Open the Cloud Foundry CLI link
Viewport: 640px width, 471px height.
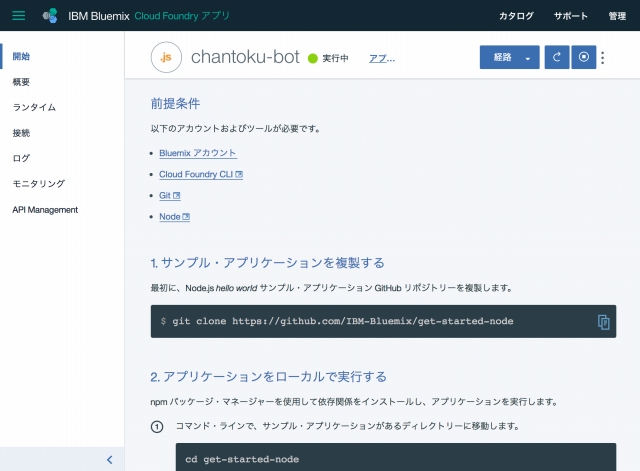[201, 174]
